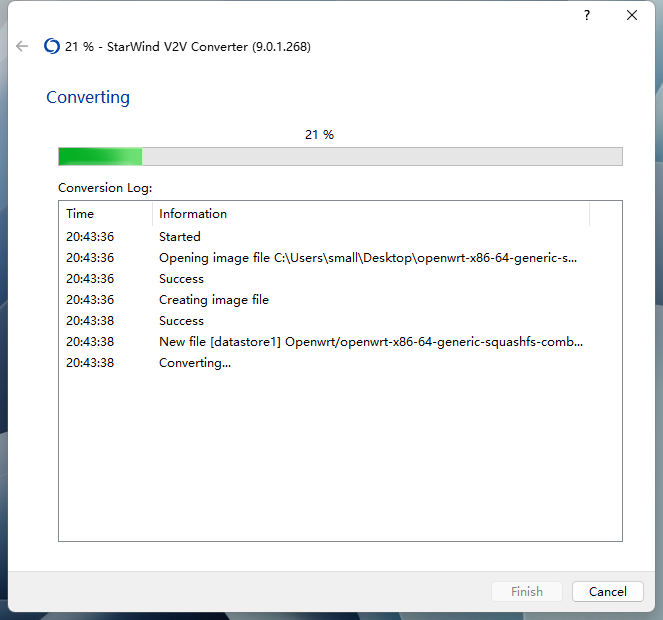Select the "Opening image file" log entry
The width and height of the screenshot is (663, 620).
[368, 258]
